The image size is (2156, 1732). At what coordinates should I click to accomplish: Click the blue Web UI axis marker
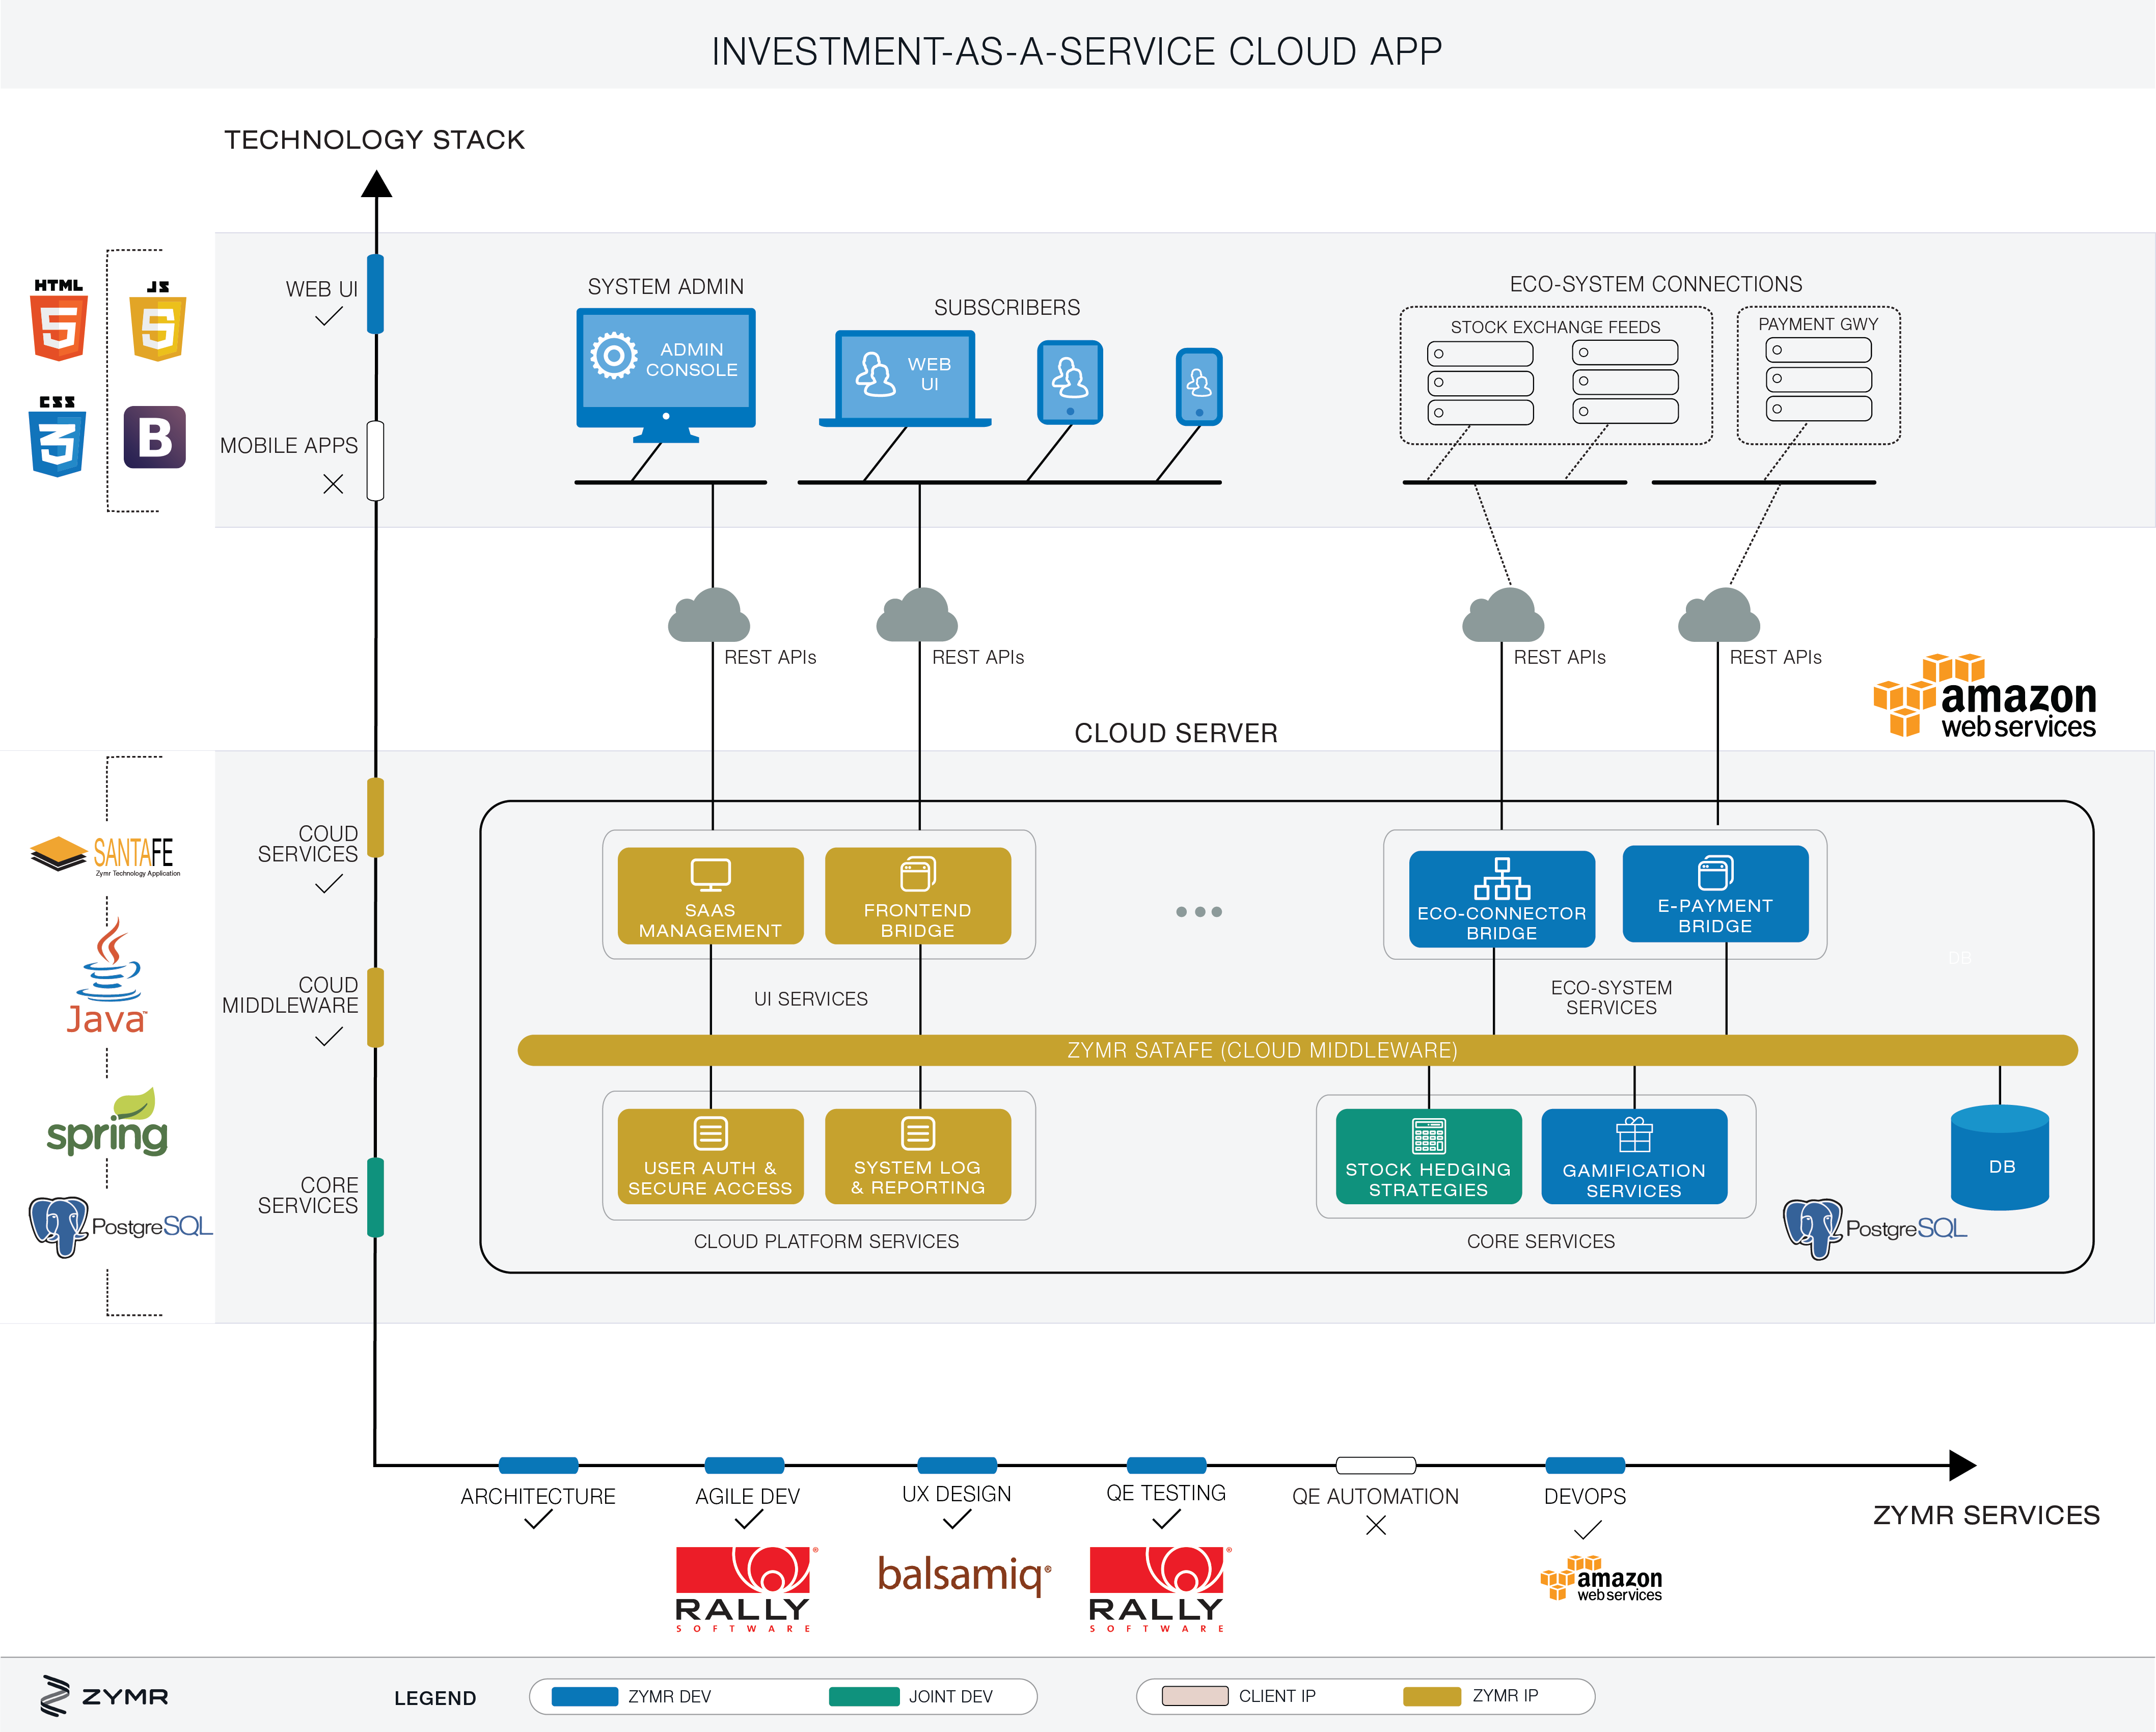point(376,294)
